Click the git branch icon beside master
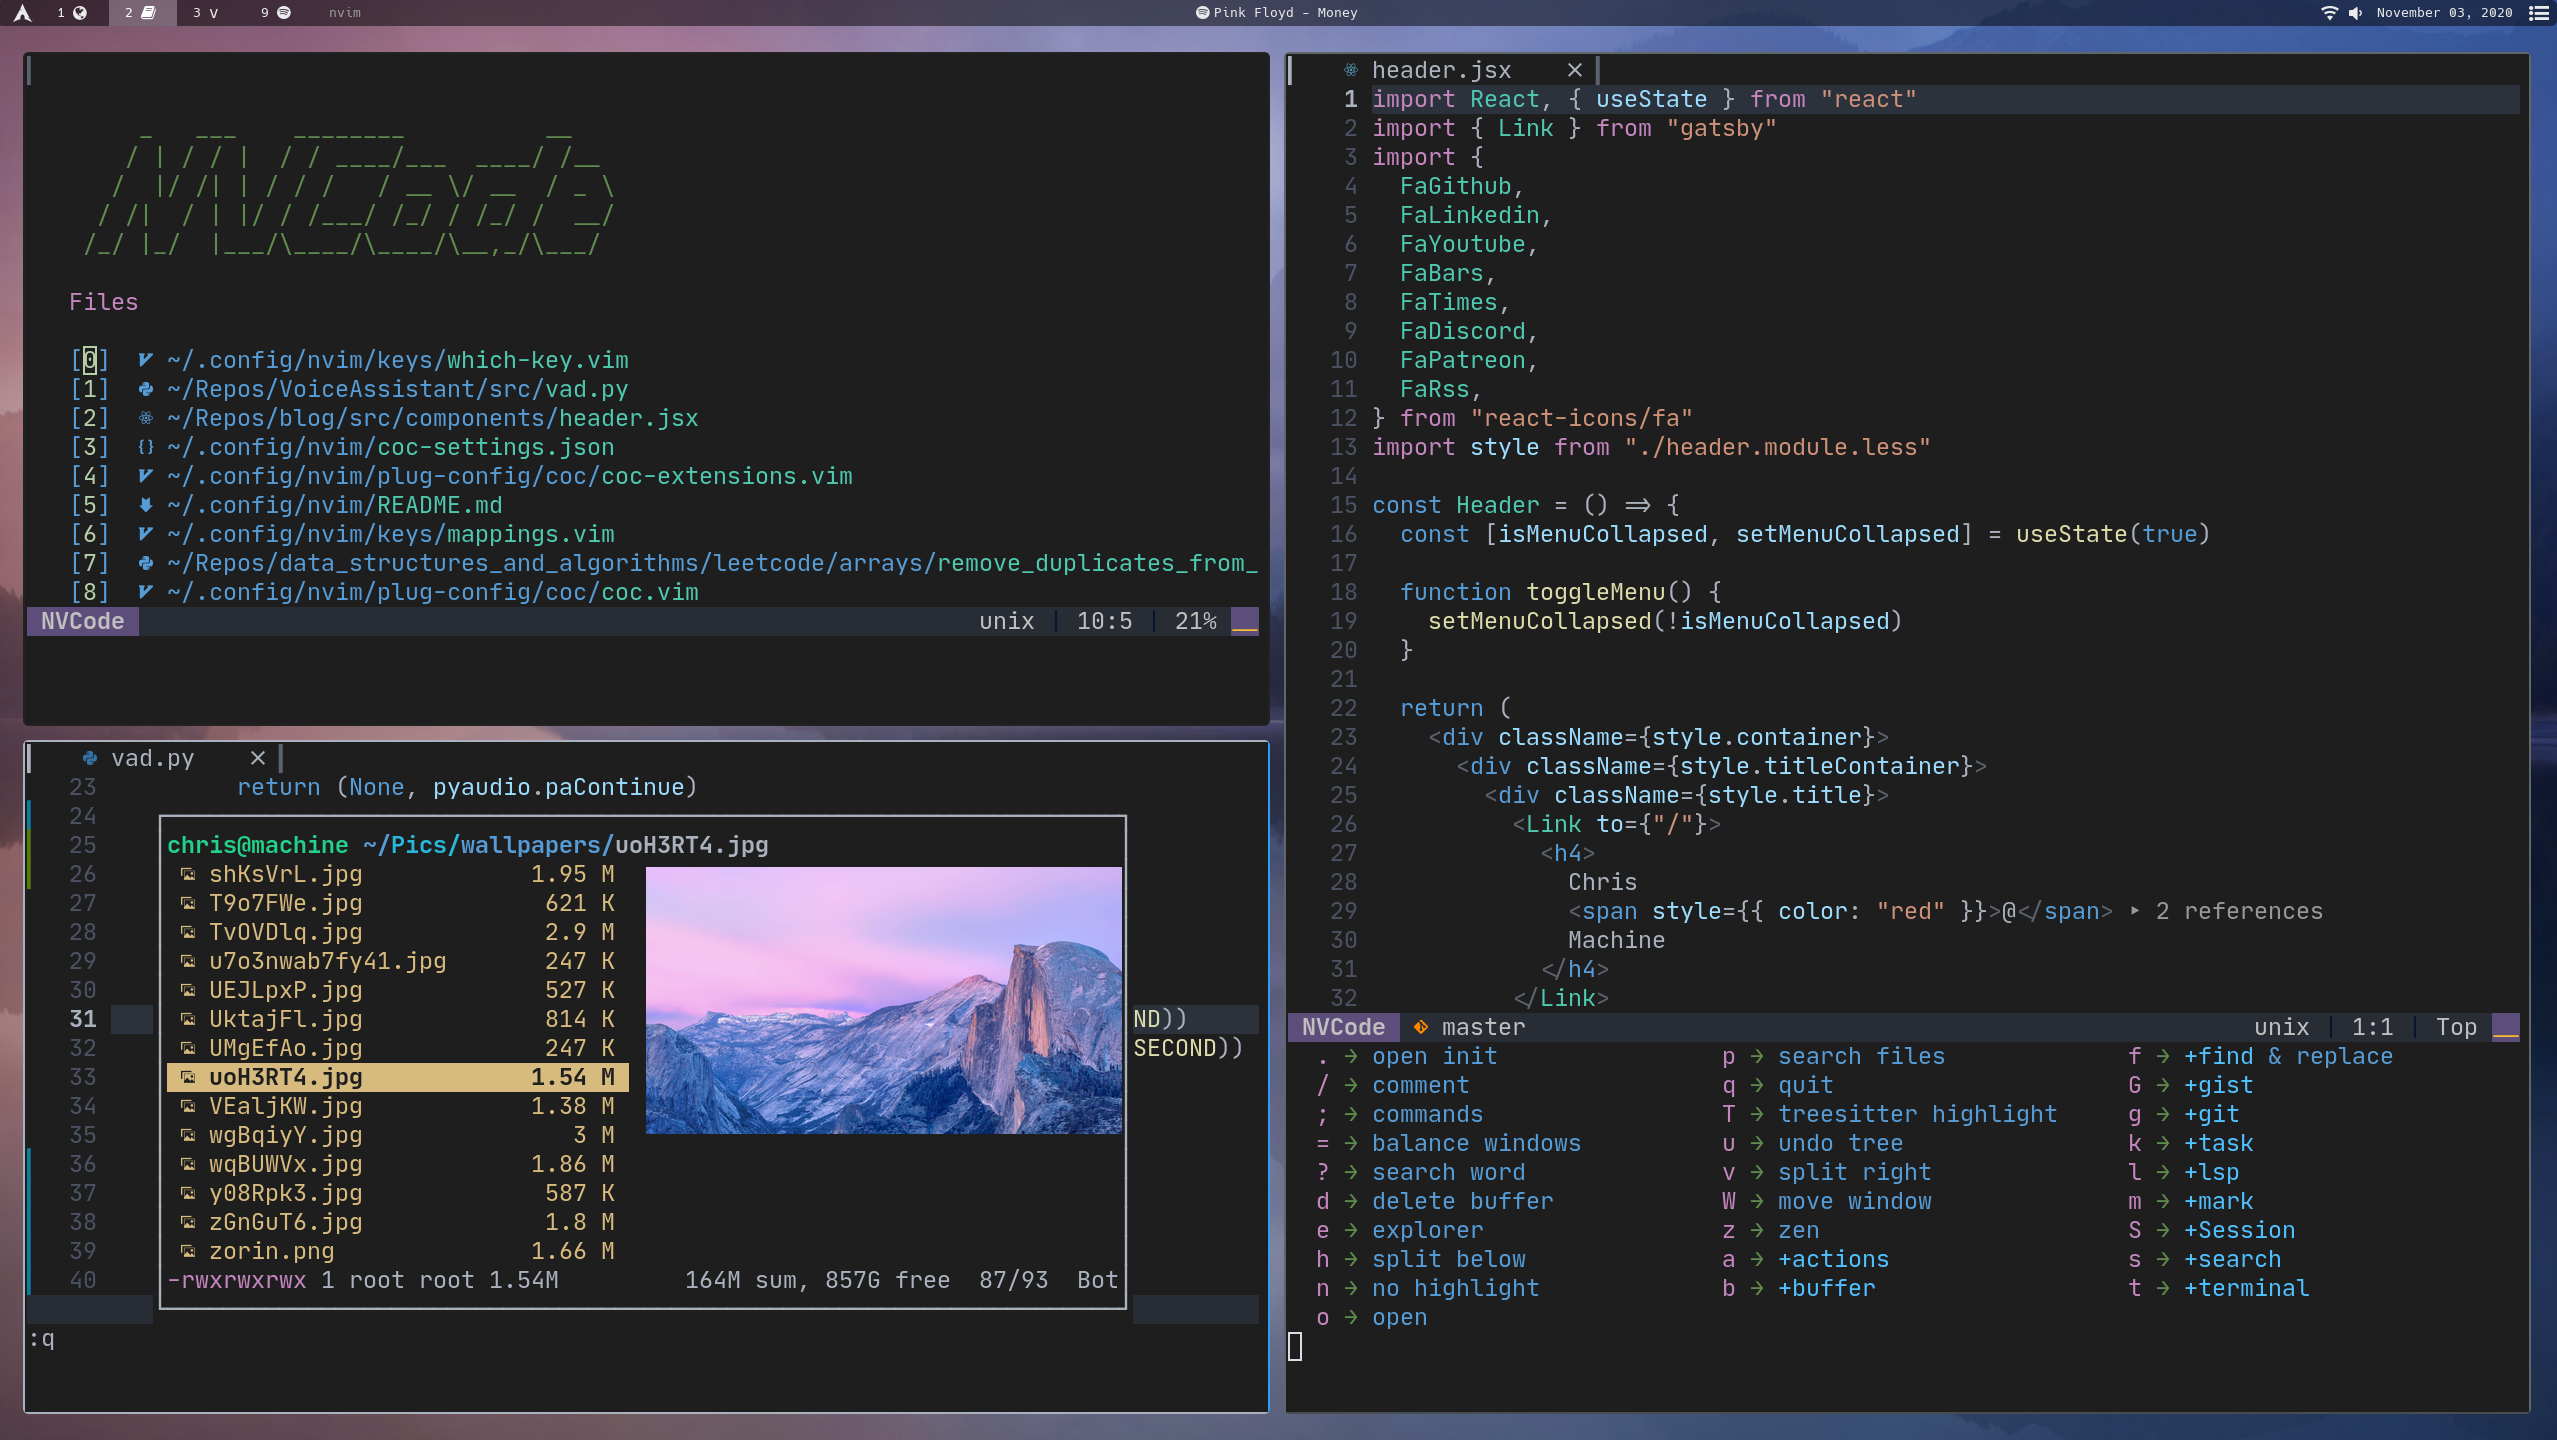The image size is (2557, 1440). click(x=1420, y=1027)
